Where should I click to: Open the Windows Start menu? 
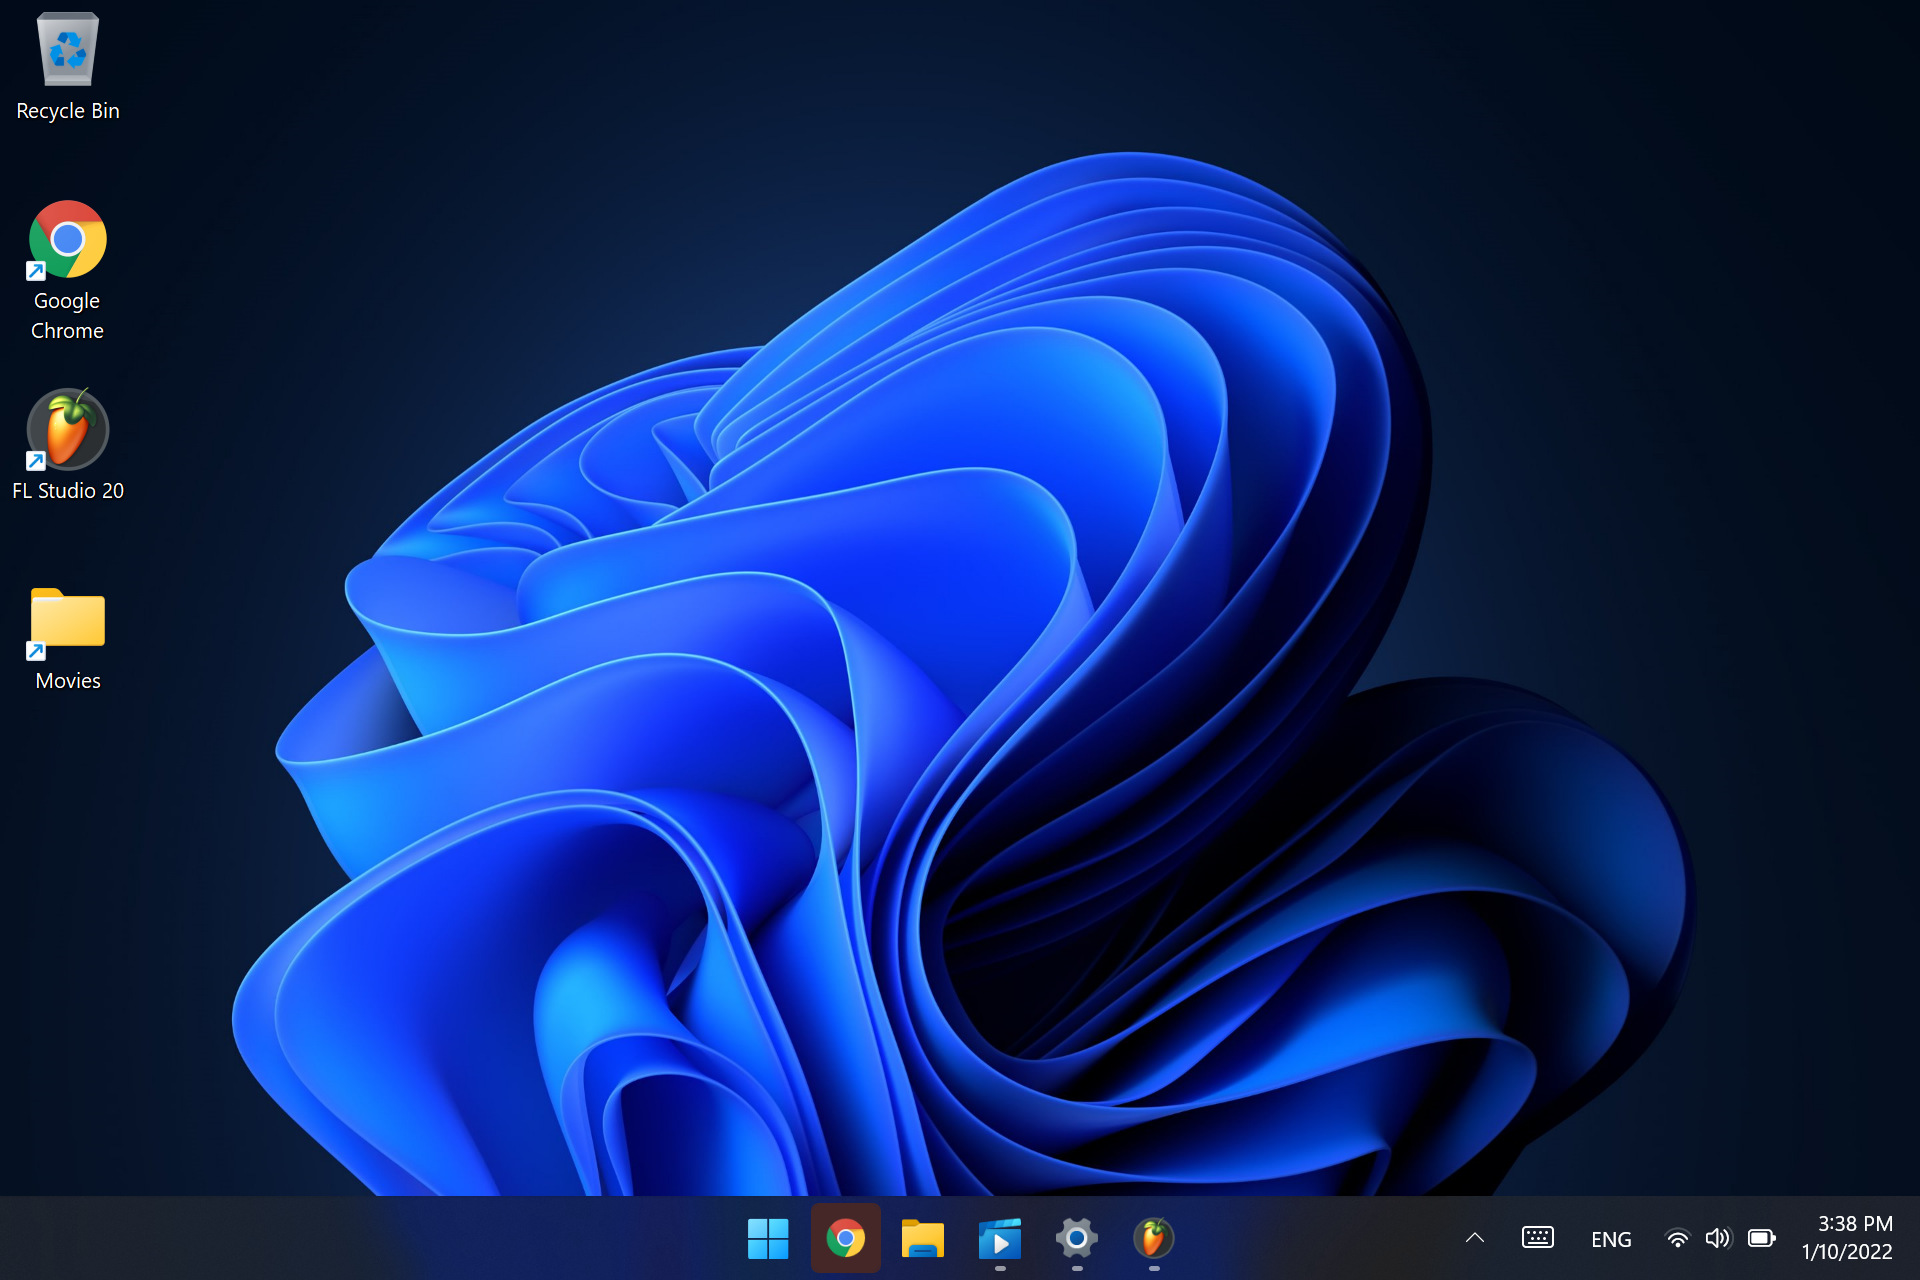(768, 1239)
